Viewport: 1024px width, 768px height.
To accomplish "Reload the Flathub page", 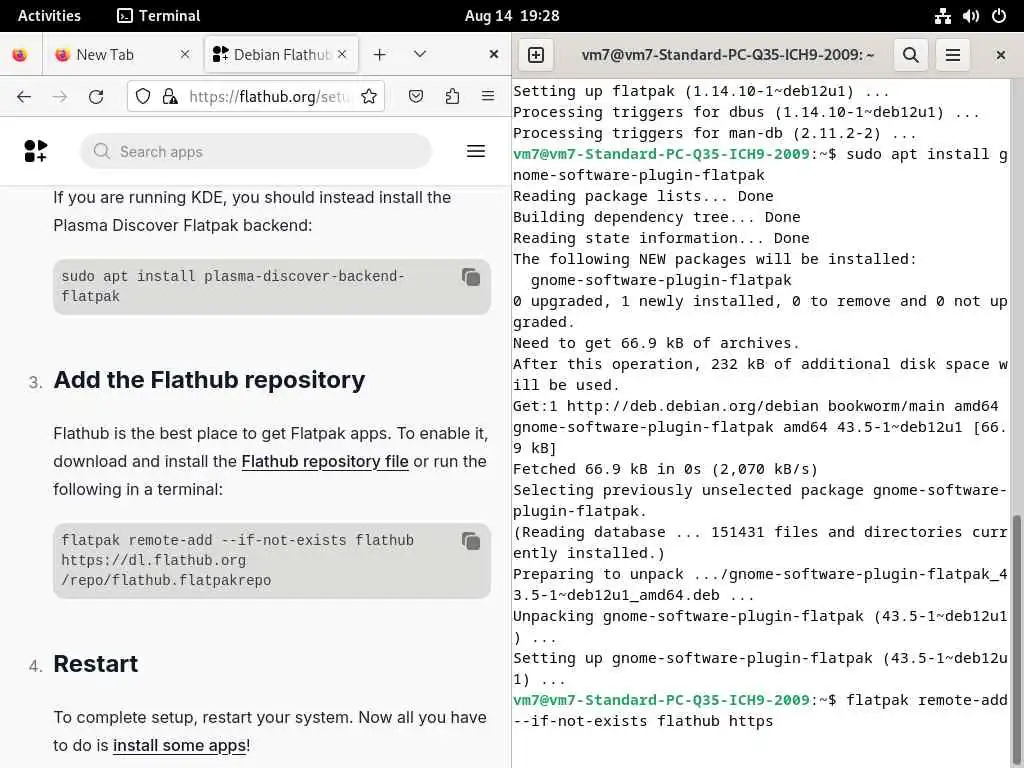I will coord(96,97).
